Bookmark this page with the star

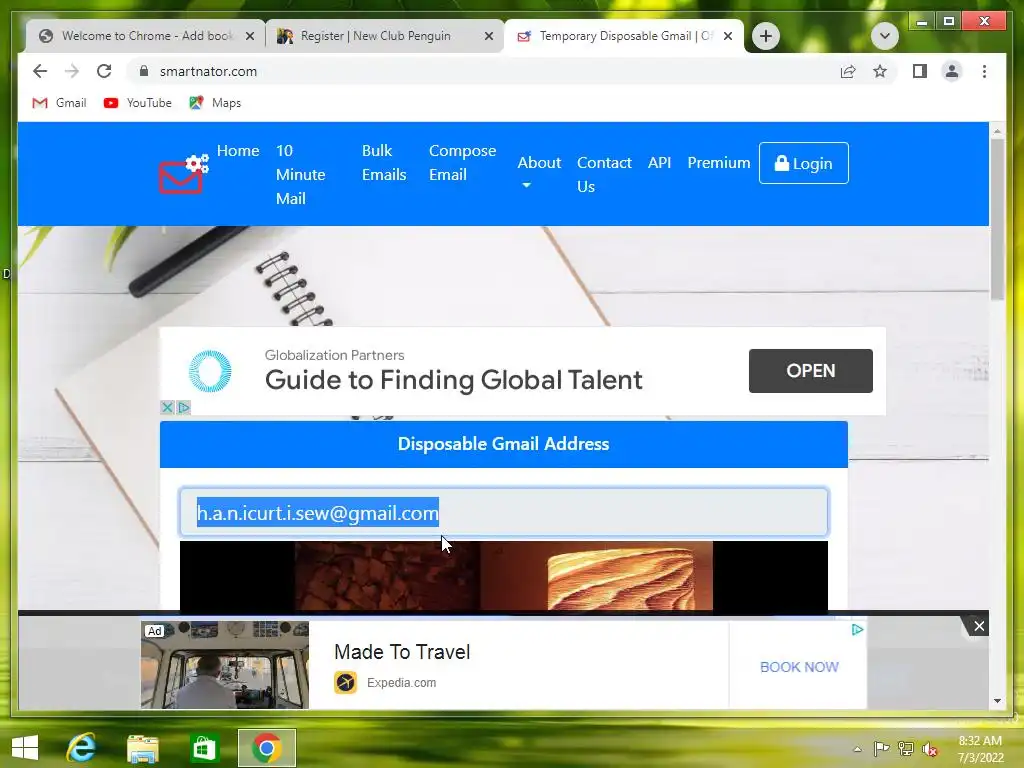(x=880, y=71)
